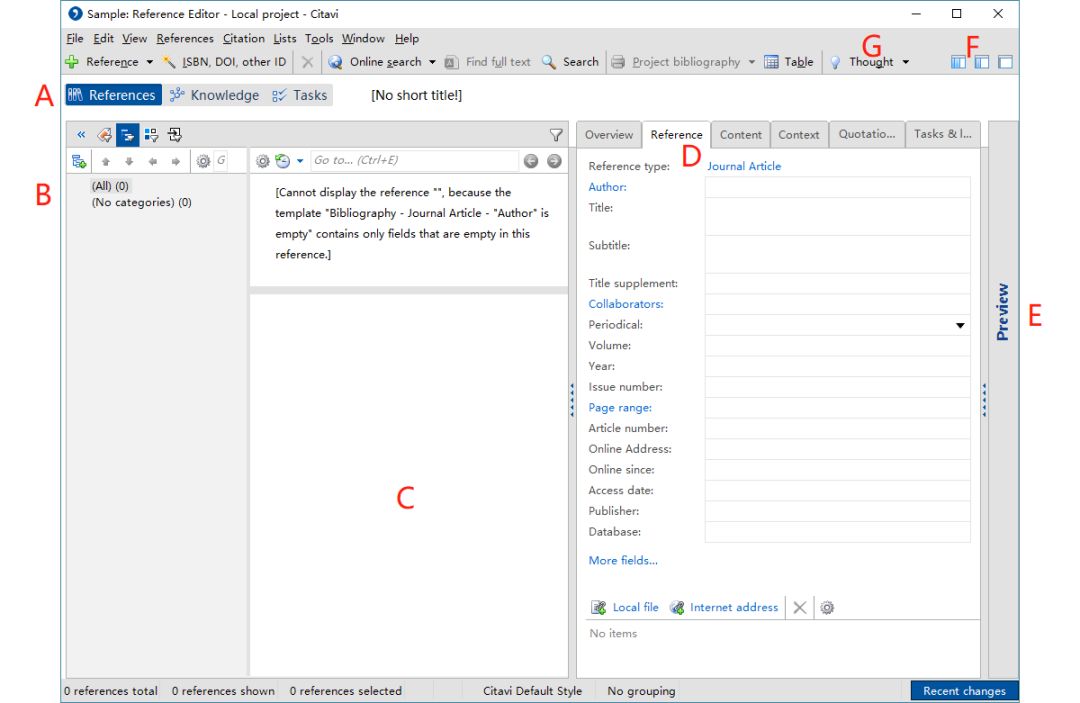
Task: Select the (No categories) (0) item
Action: click(x=141, y=202)
